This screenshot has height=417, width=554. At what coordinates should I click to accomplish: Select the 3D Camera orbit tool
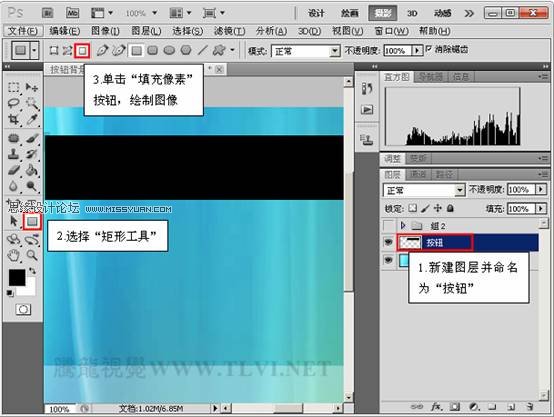(32, 240)
